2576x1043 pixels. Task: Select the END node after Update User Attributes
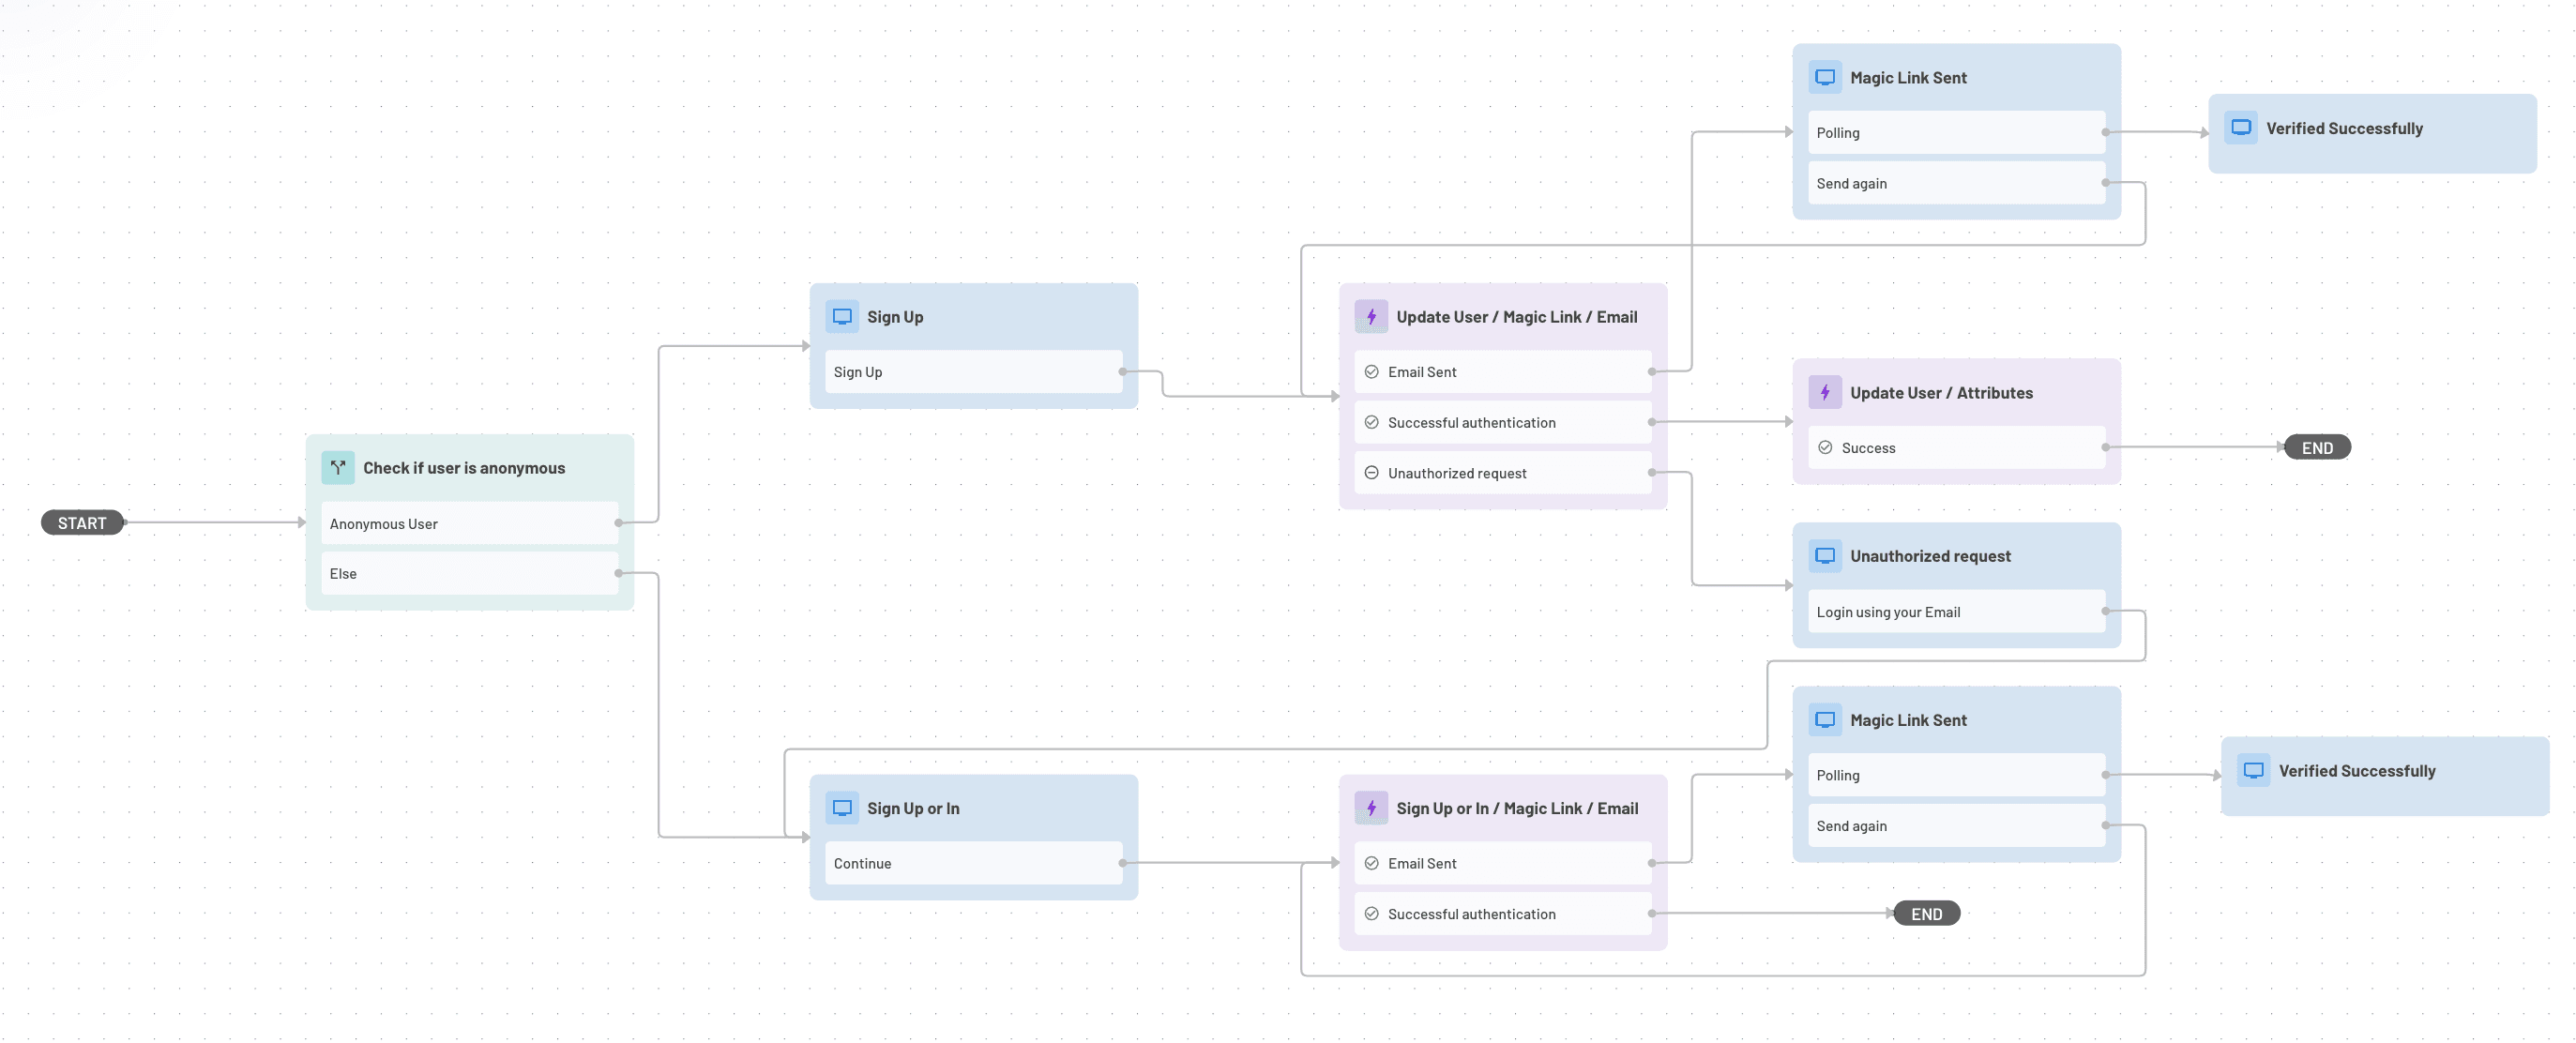click(x=2317, y=447)
